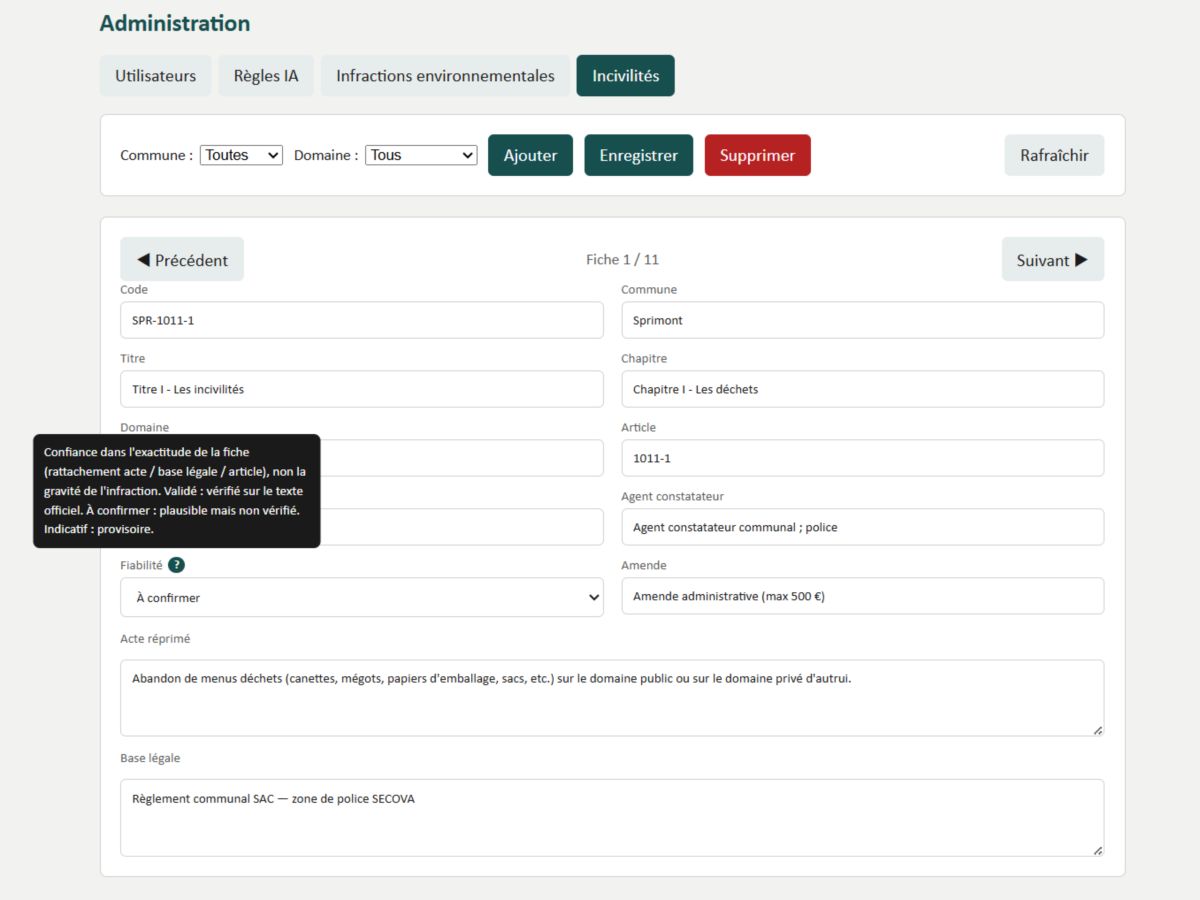Edit the Chapitre field
Viewport: 1200px width, 900px height.
(863, 389)
